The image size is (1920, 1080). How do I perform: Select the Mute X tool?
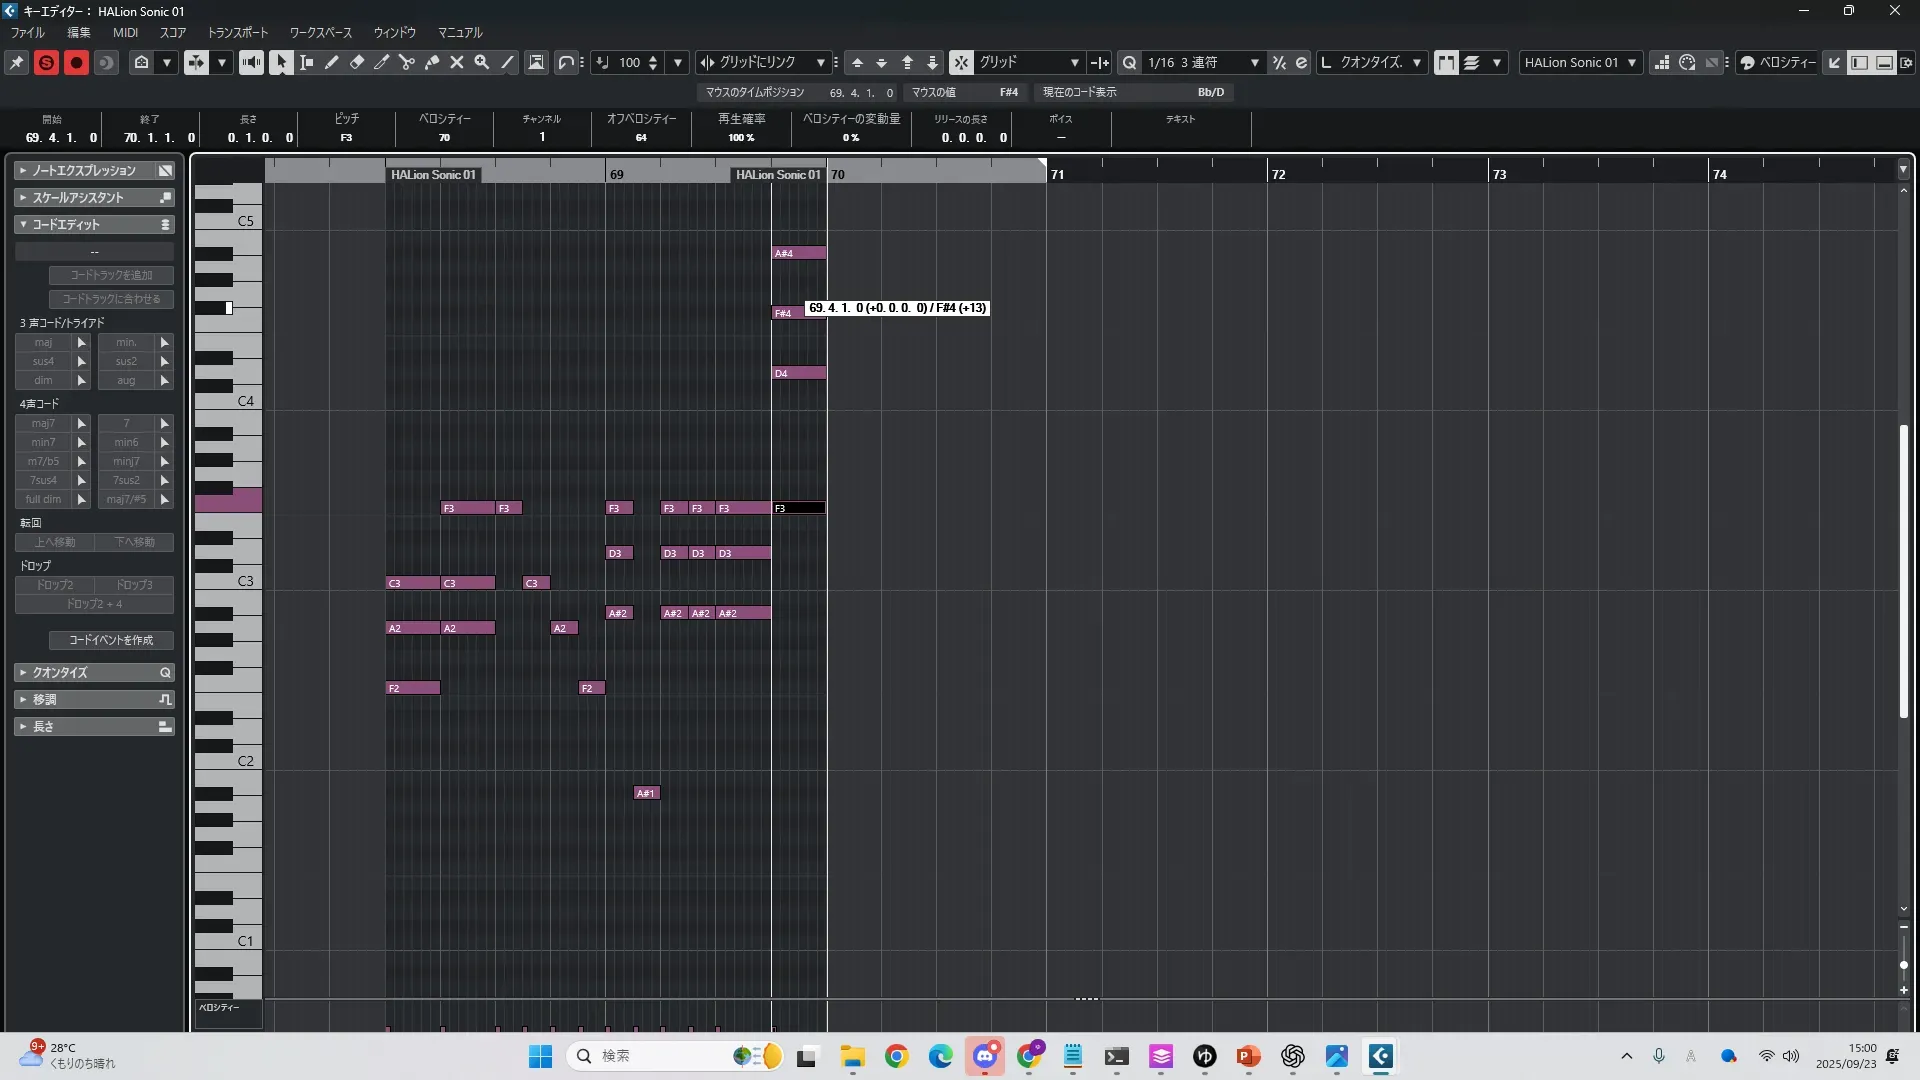(x=457, y=62)
